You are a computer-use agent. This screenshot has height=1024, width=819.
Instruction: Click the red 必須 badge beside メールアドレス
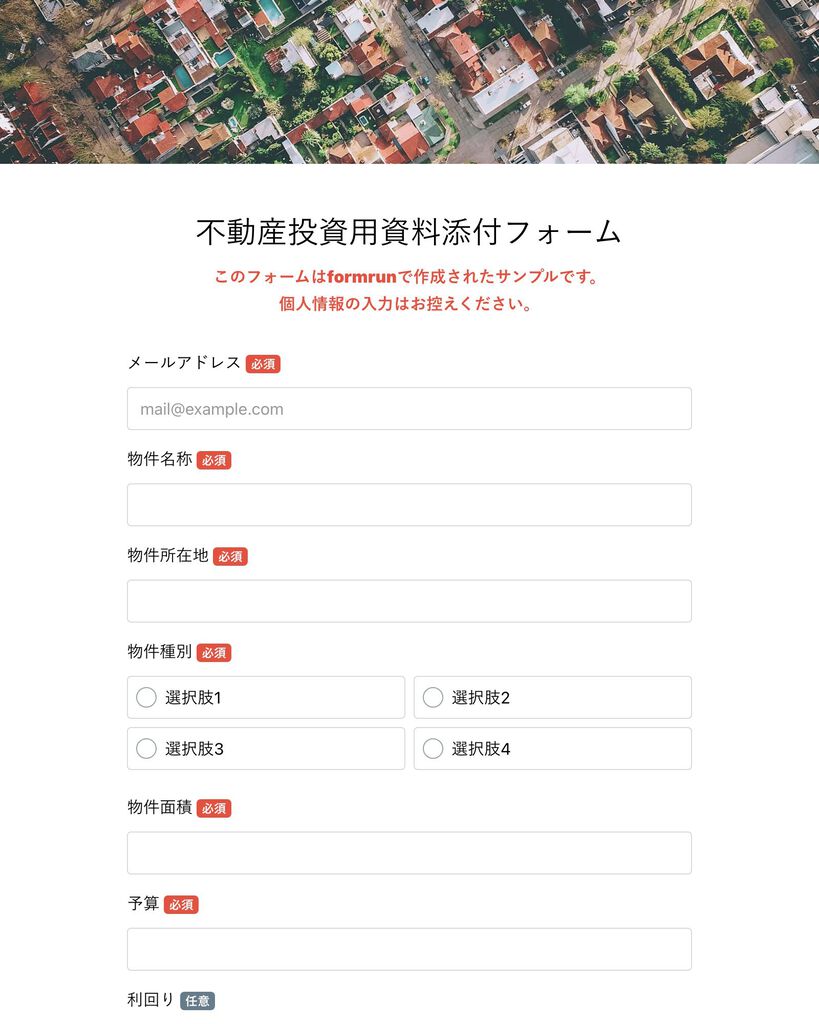point(263,364)
